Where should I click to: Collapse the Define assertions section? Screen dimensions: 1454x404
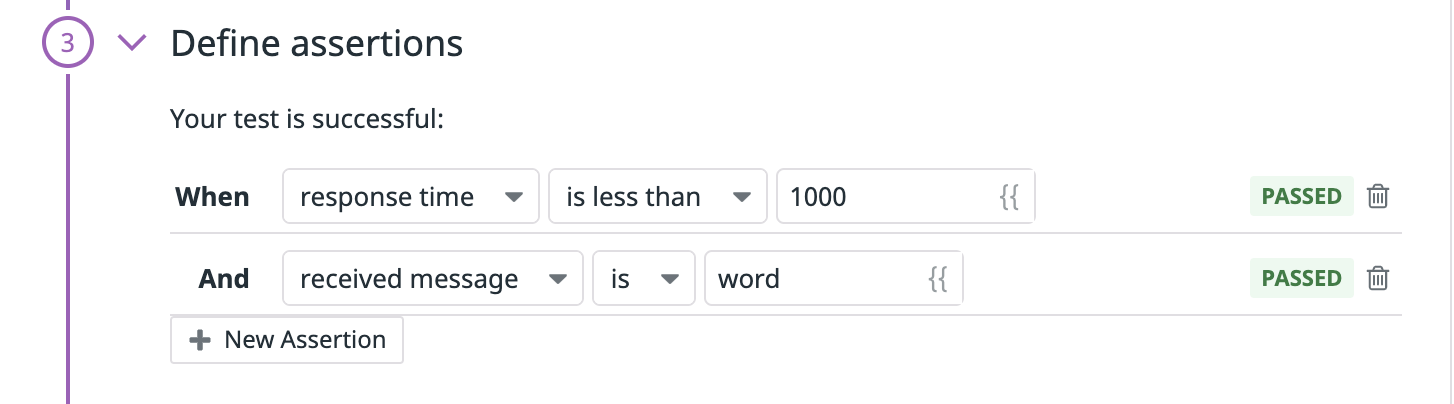tap(132, 43)
